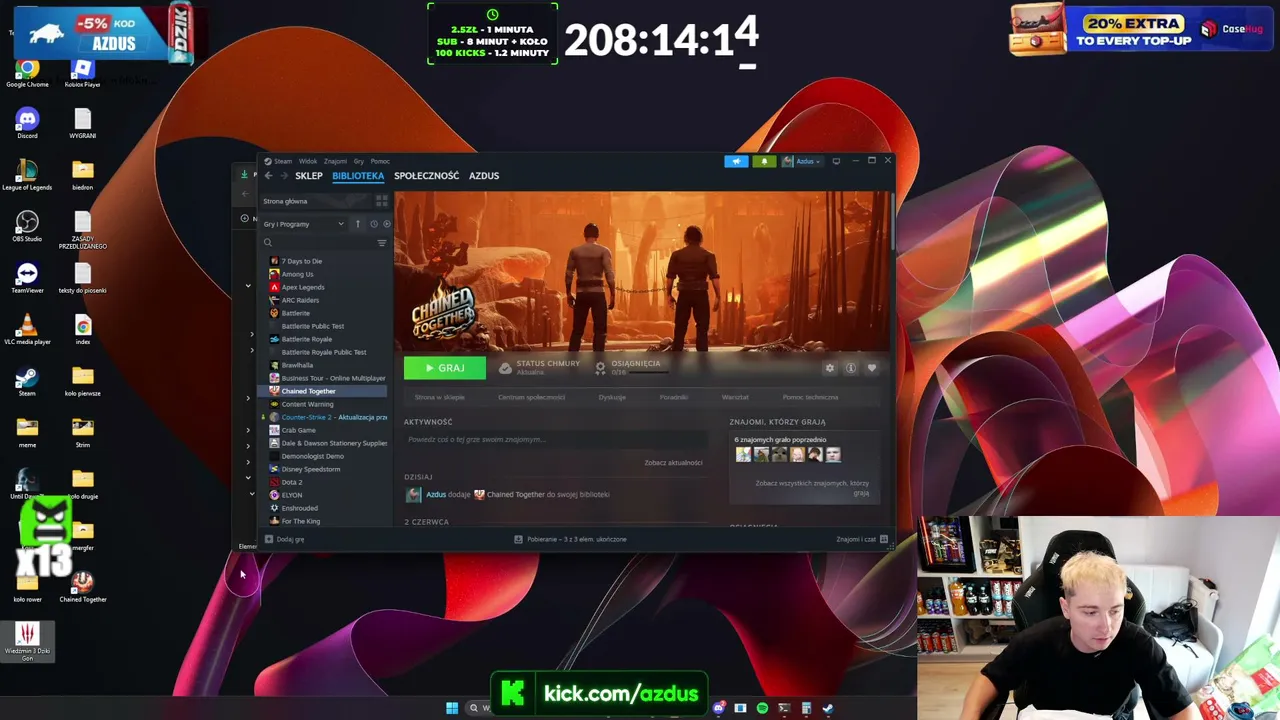Select the 'koło pierwsze' desktop folder

pyautogui.click(x=82, y=381)
